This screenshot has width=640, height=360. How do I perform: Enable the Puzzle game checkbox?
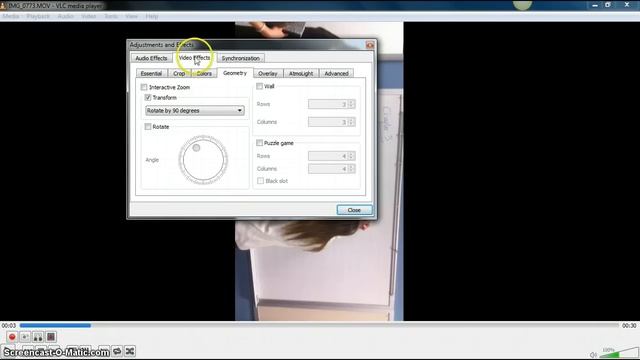click(259, 143)
